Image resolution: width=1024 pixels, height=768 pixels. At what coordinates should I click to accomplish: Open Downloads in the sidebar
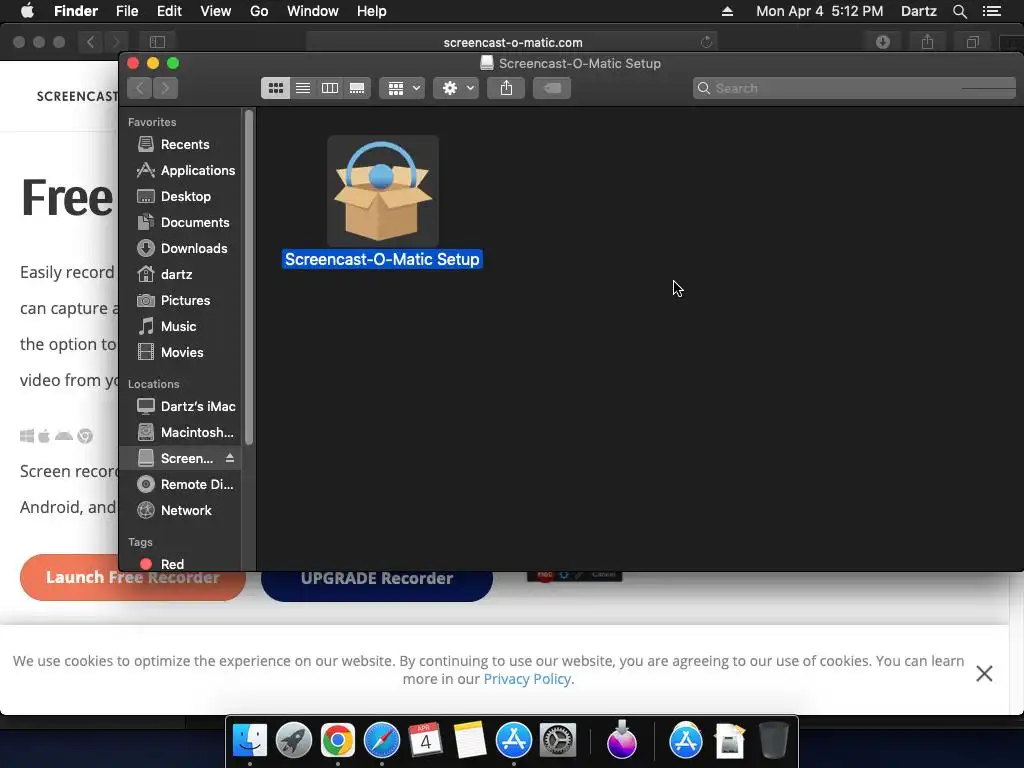pyautogui.click(x=180, y=248)
